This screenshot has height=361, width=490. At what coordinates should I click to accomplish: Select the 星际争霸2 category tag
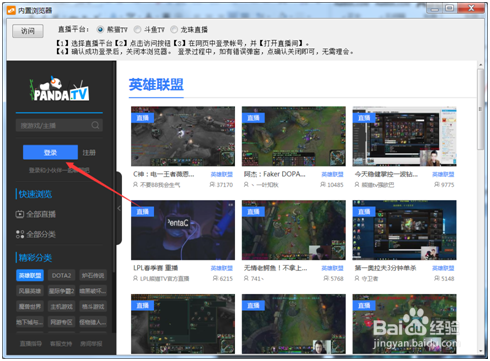[61, 291]
